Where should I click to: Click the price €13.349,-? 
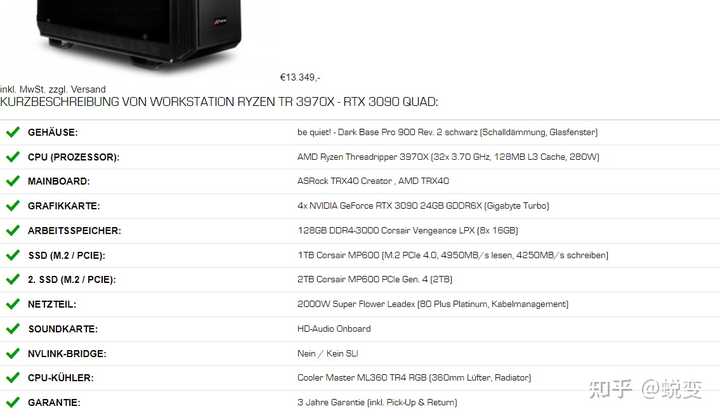pyautogui.click(x=300, y=77)
